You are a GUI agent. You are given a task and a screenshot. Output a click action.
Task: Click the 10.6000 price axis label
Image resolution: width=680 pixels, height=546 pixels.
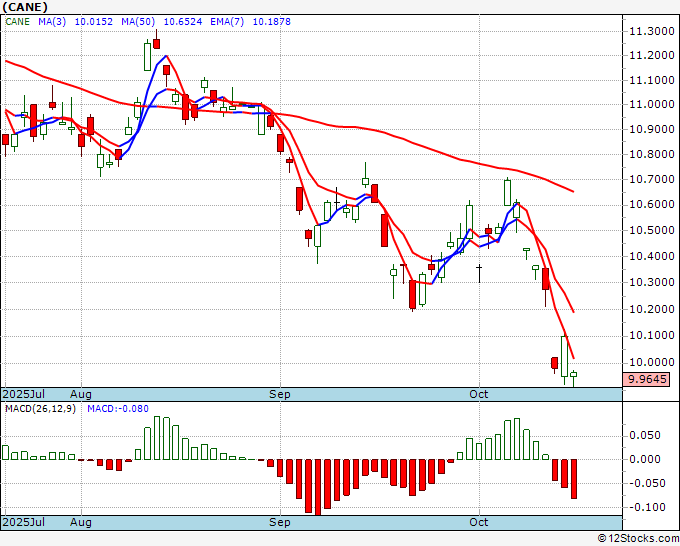point(652,204)
